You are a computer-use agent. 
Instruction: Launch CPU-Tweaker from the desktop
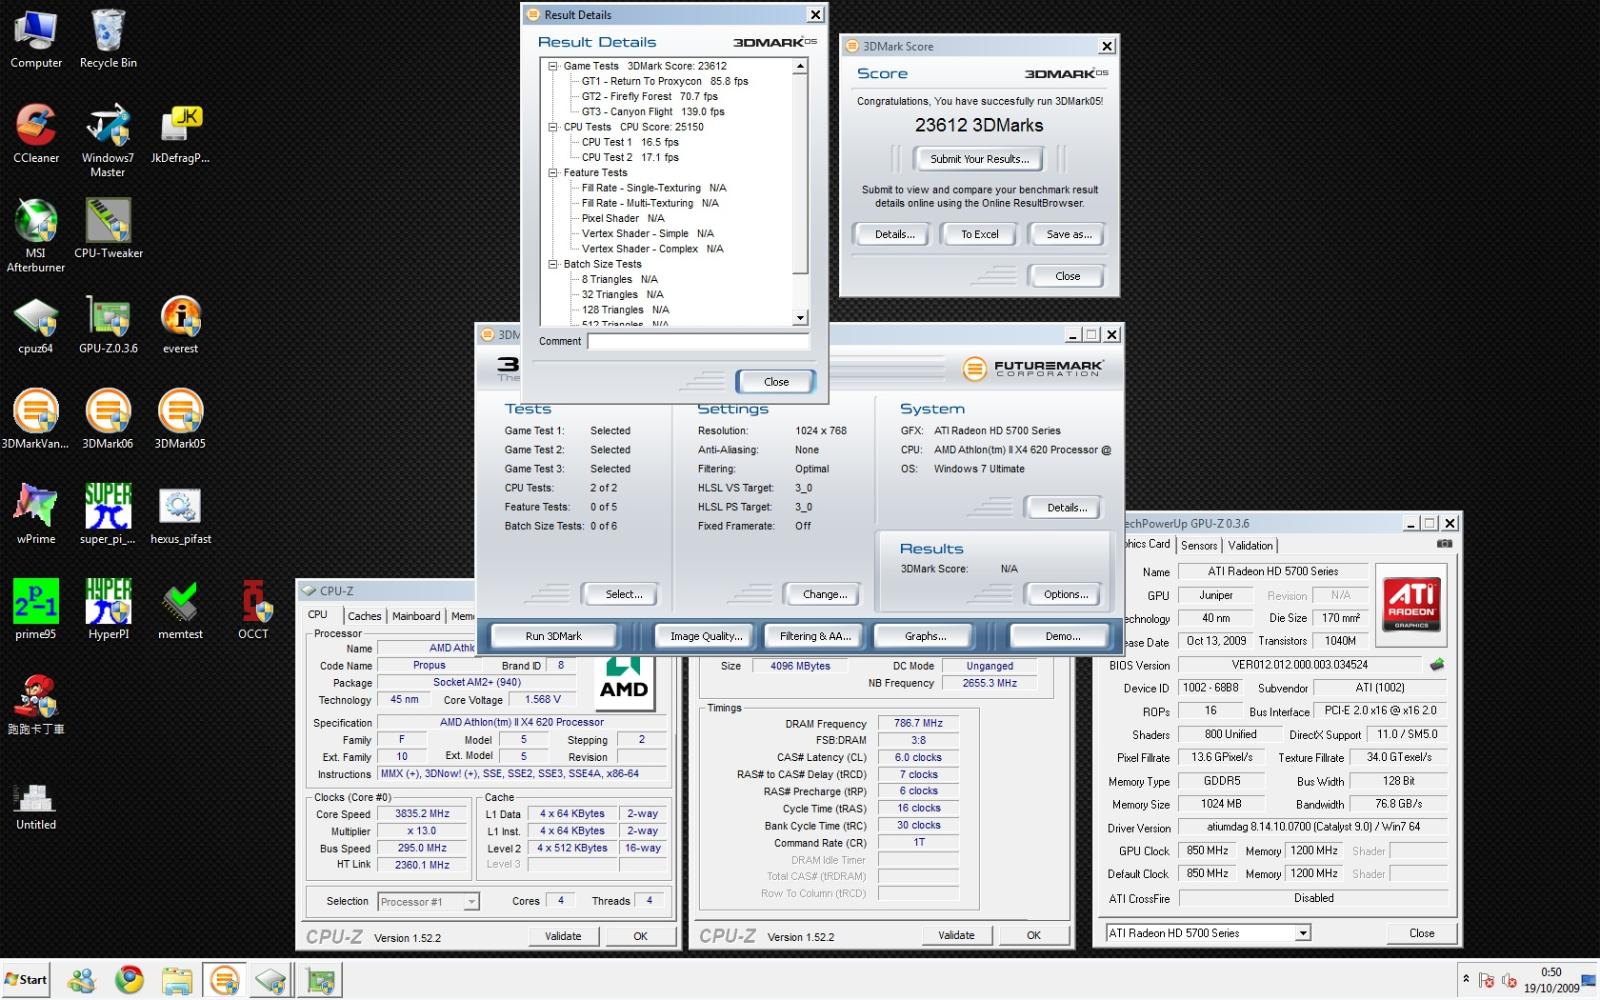108,228
